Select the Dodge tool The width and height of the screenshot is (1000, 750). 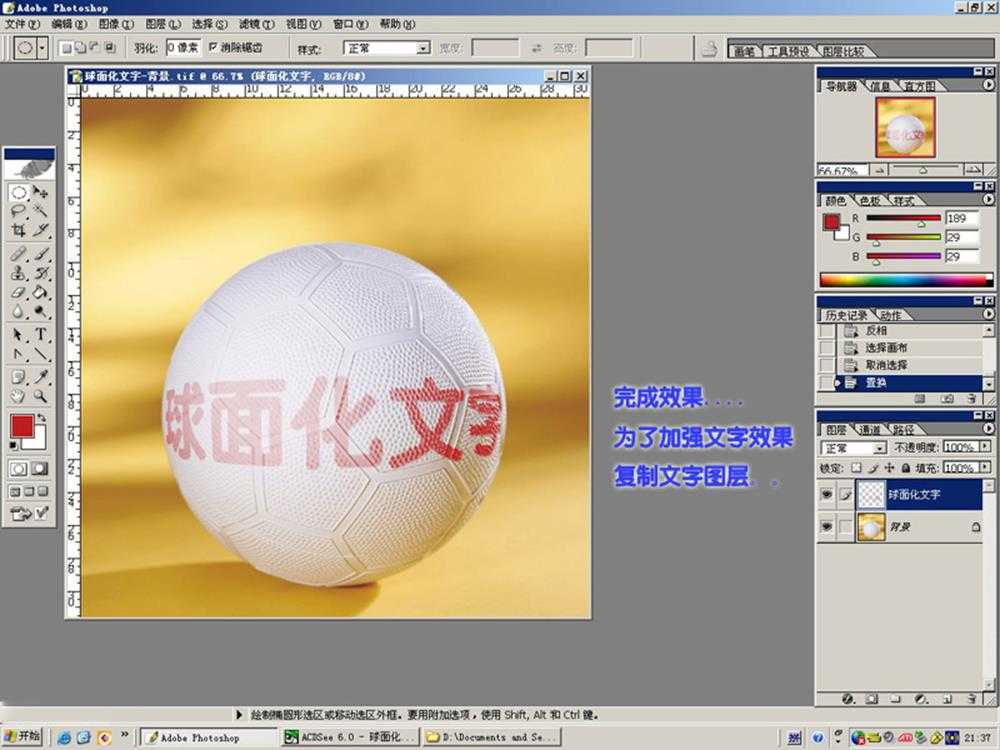(x=40, y=311)
